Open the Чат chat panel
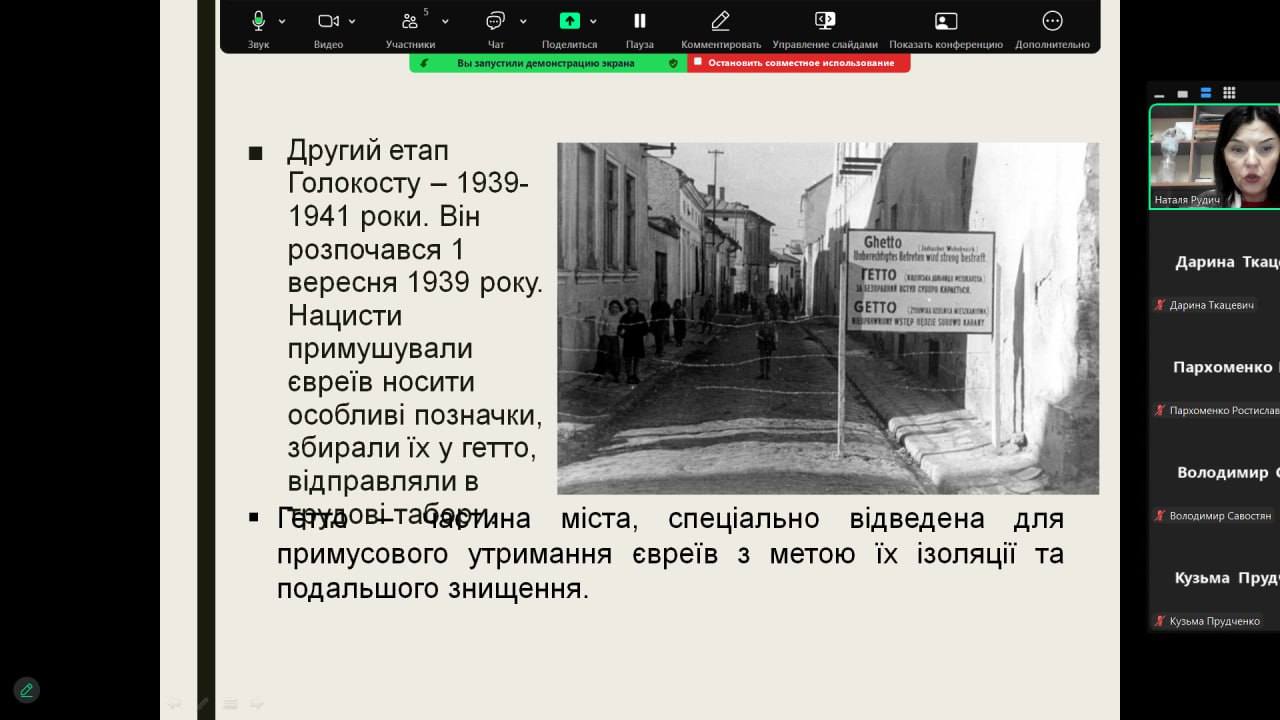The image size is (1280, 720). tap(495, 21)
